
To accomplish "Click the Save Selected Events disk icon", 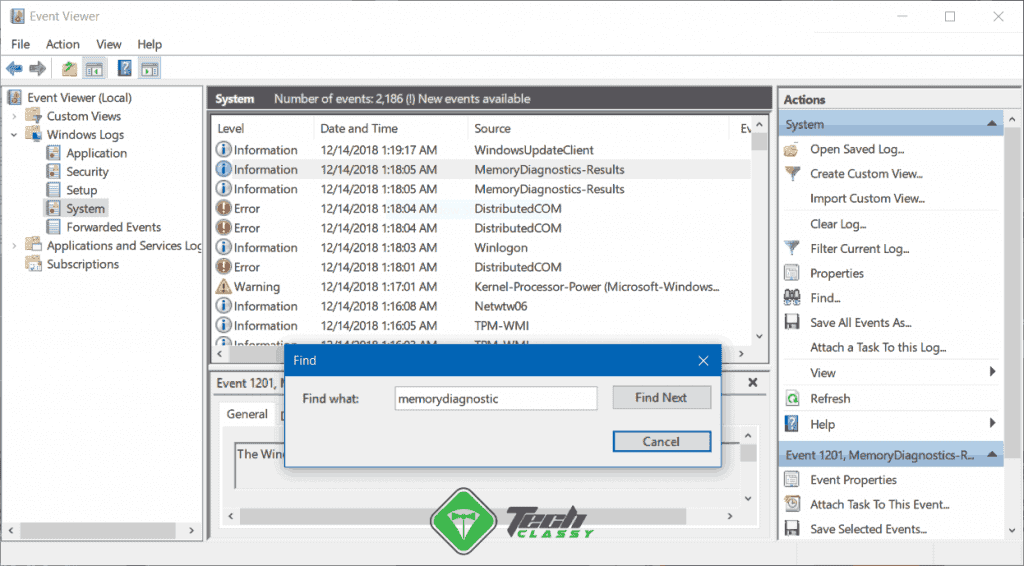I will click(792, 529).
